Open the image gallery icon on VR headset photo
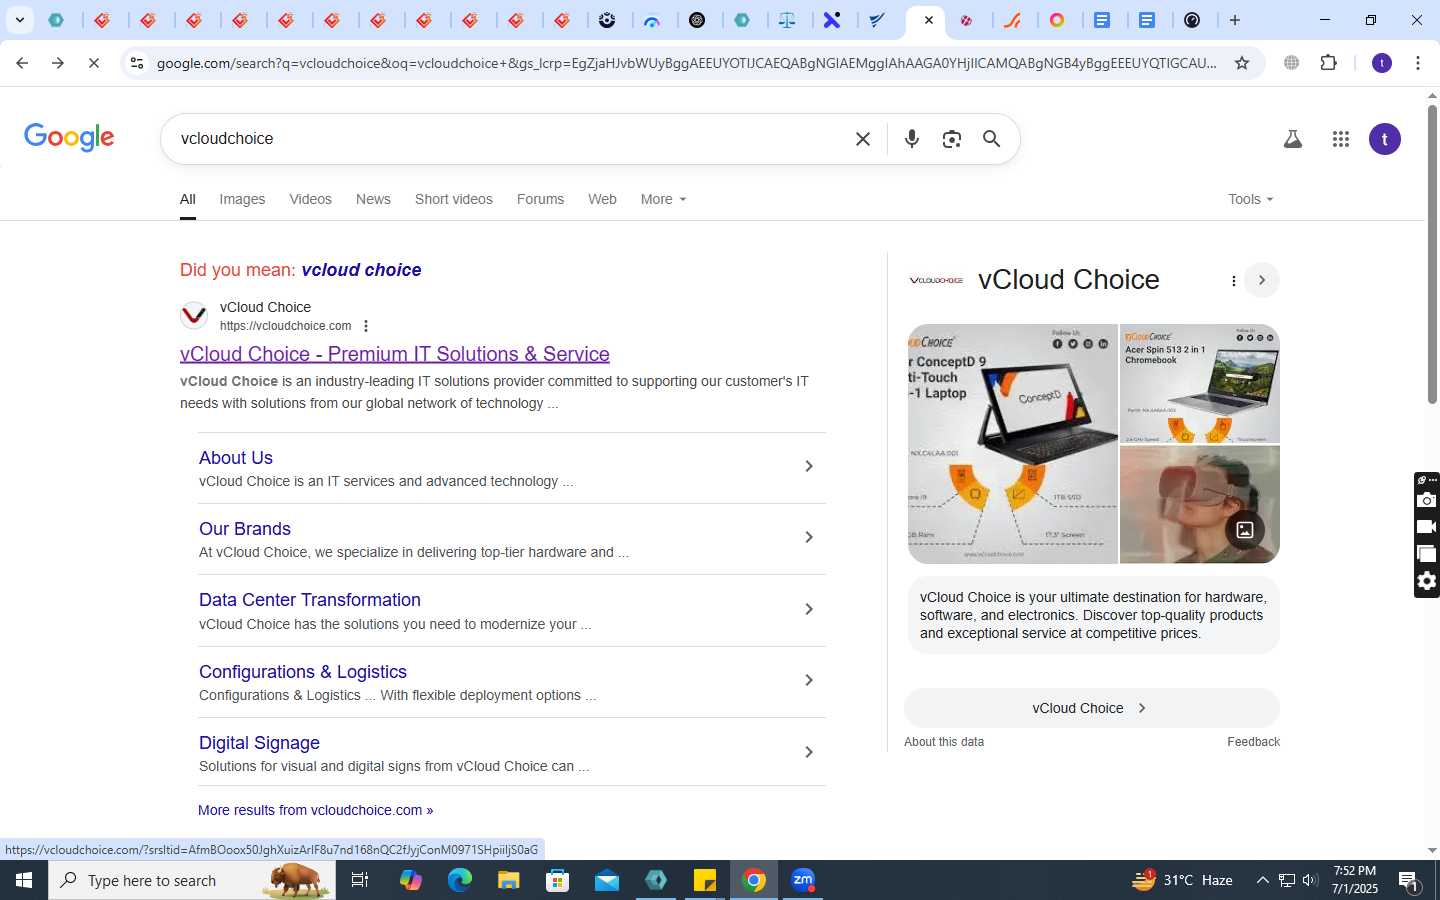This screenshot has height=900, width=1440. tap(1245, 530)
